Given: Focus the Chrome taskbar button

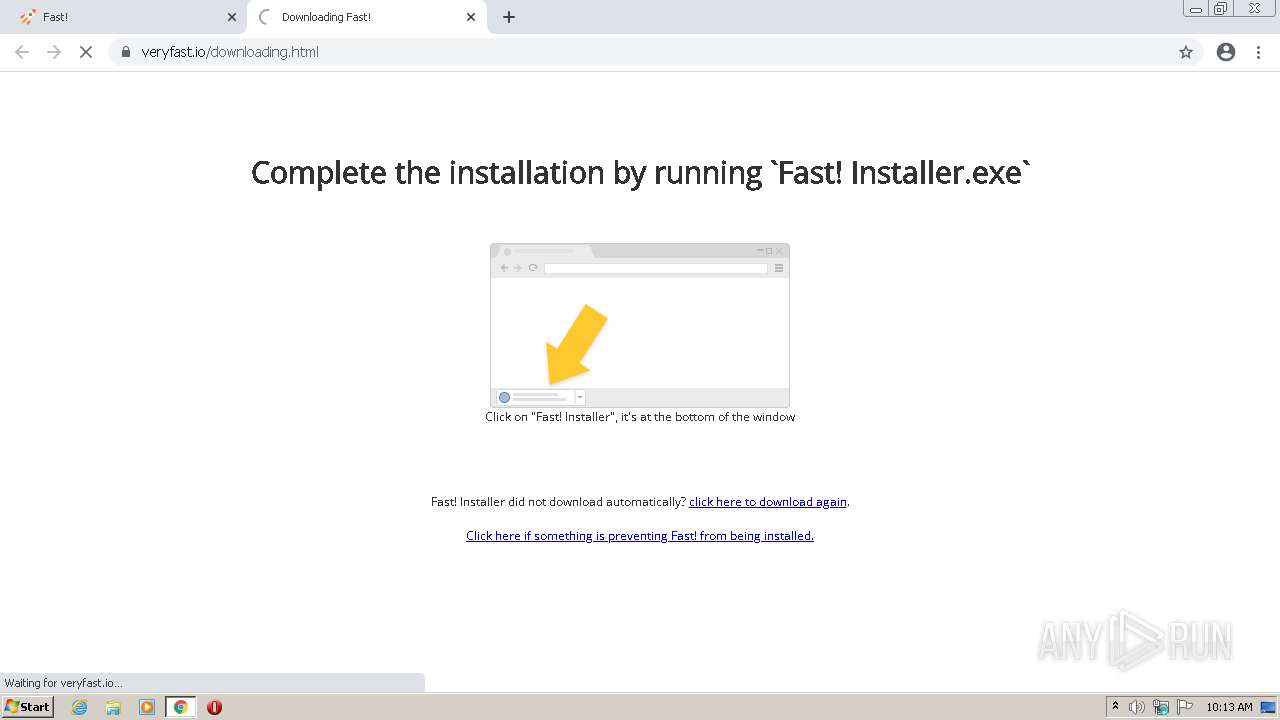Looking at the screenshot, I should (181, 707).
